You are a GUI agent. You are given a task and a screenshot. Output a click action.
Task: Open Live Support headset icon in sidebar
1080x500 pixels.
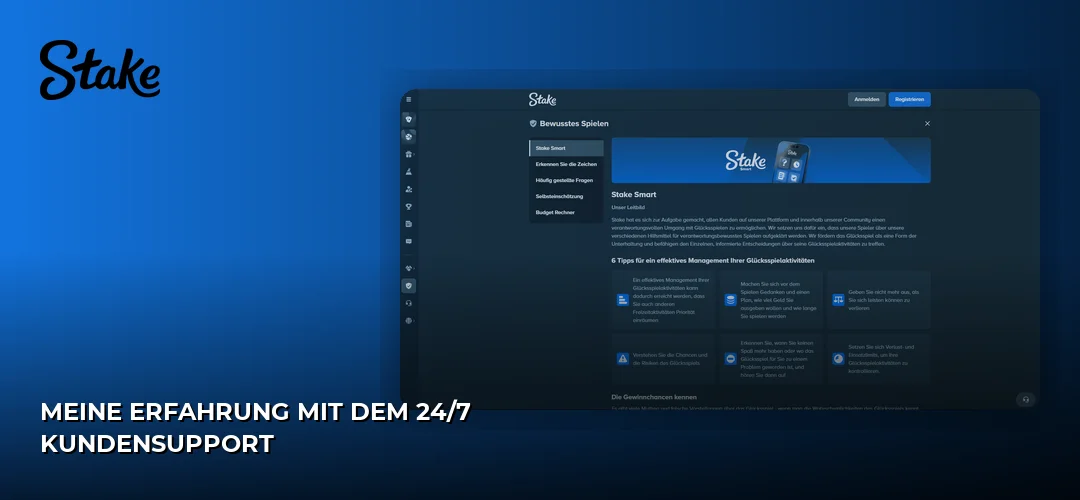coord(408,303)
